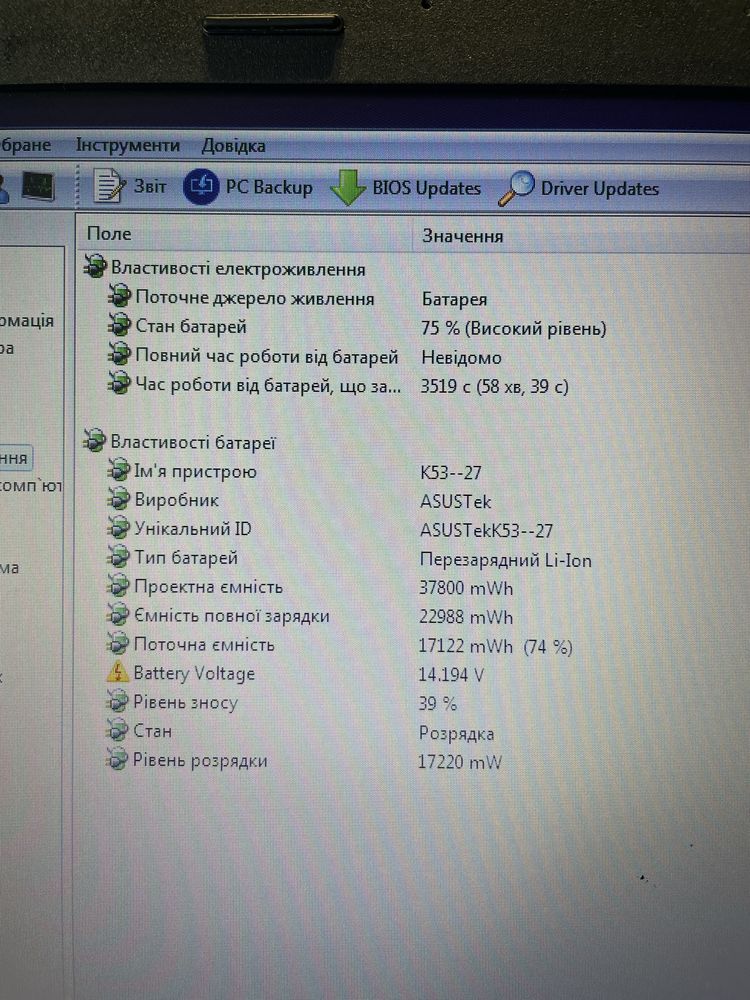Click the BIOS Updates green arrow icon
This screenshot has width=750, height=1000.
[x=348, y=188]
